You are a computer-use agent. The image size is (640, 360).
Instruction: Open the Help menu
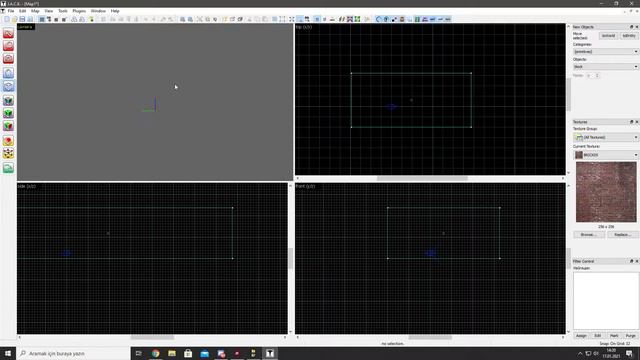pos(115,11)
